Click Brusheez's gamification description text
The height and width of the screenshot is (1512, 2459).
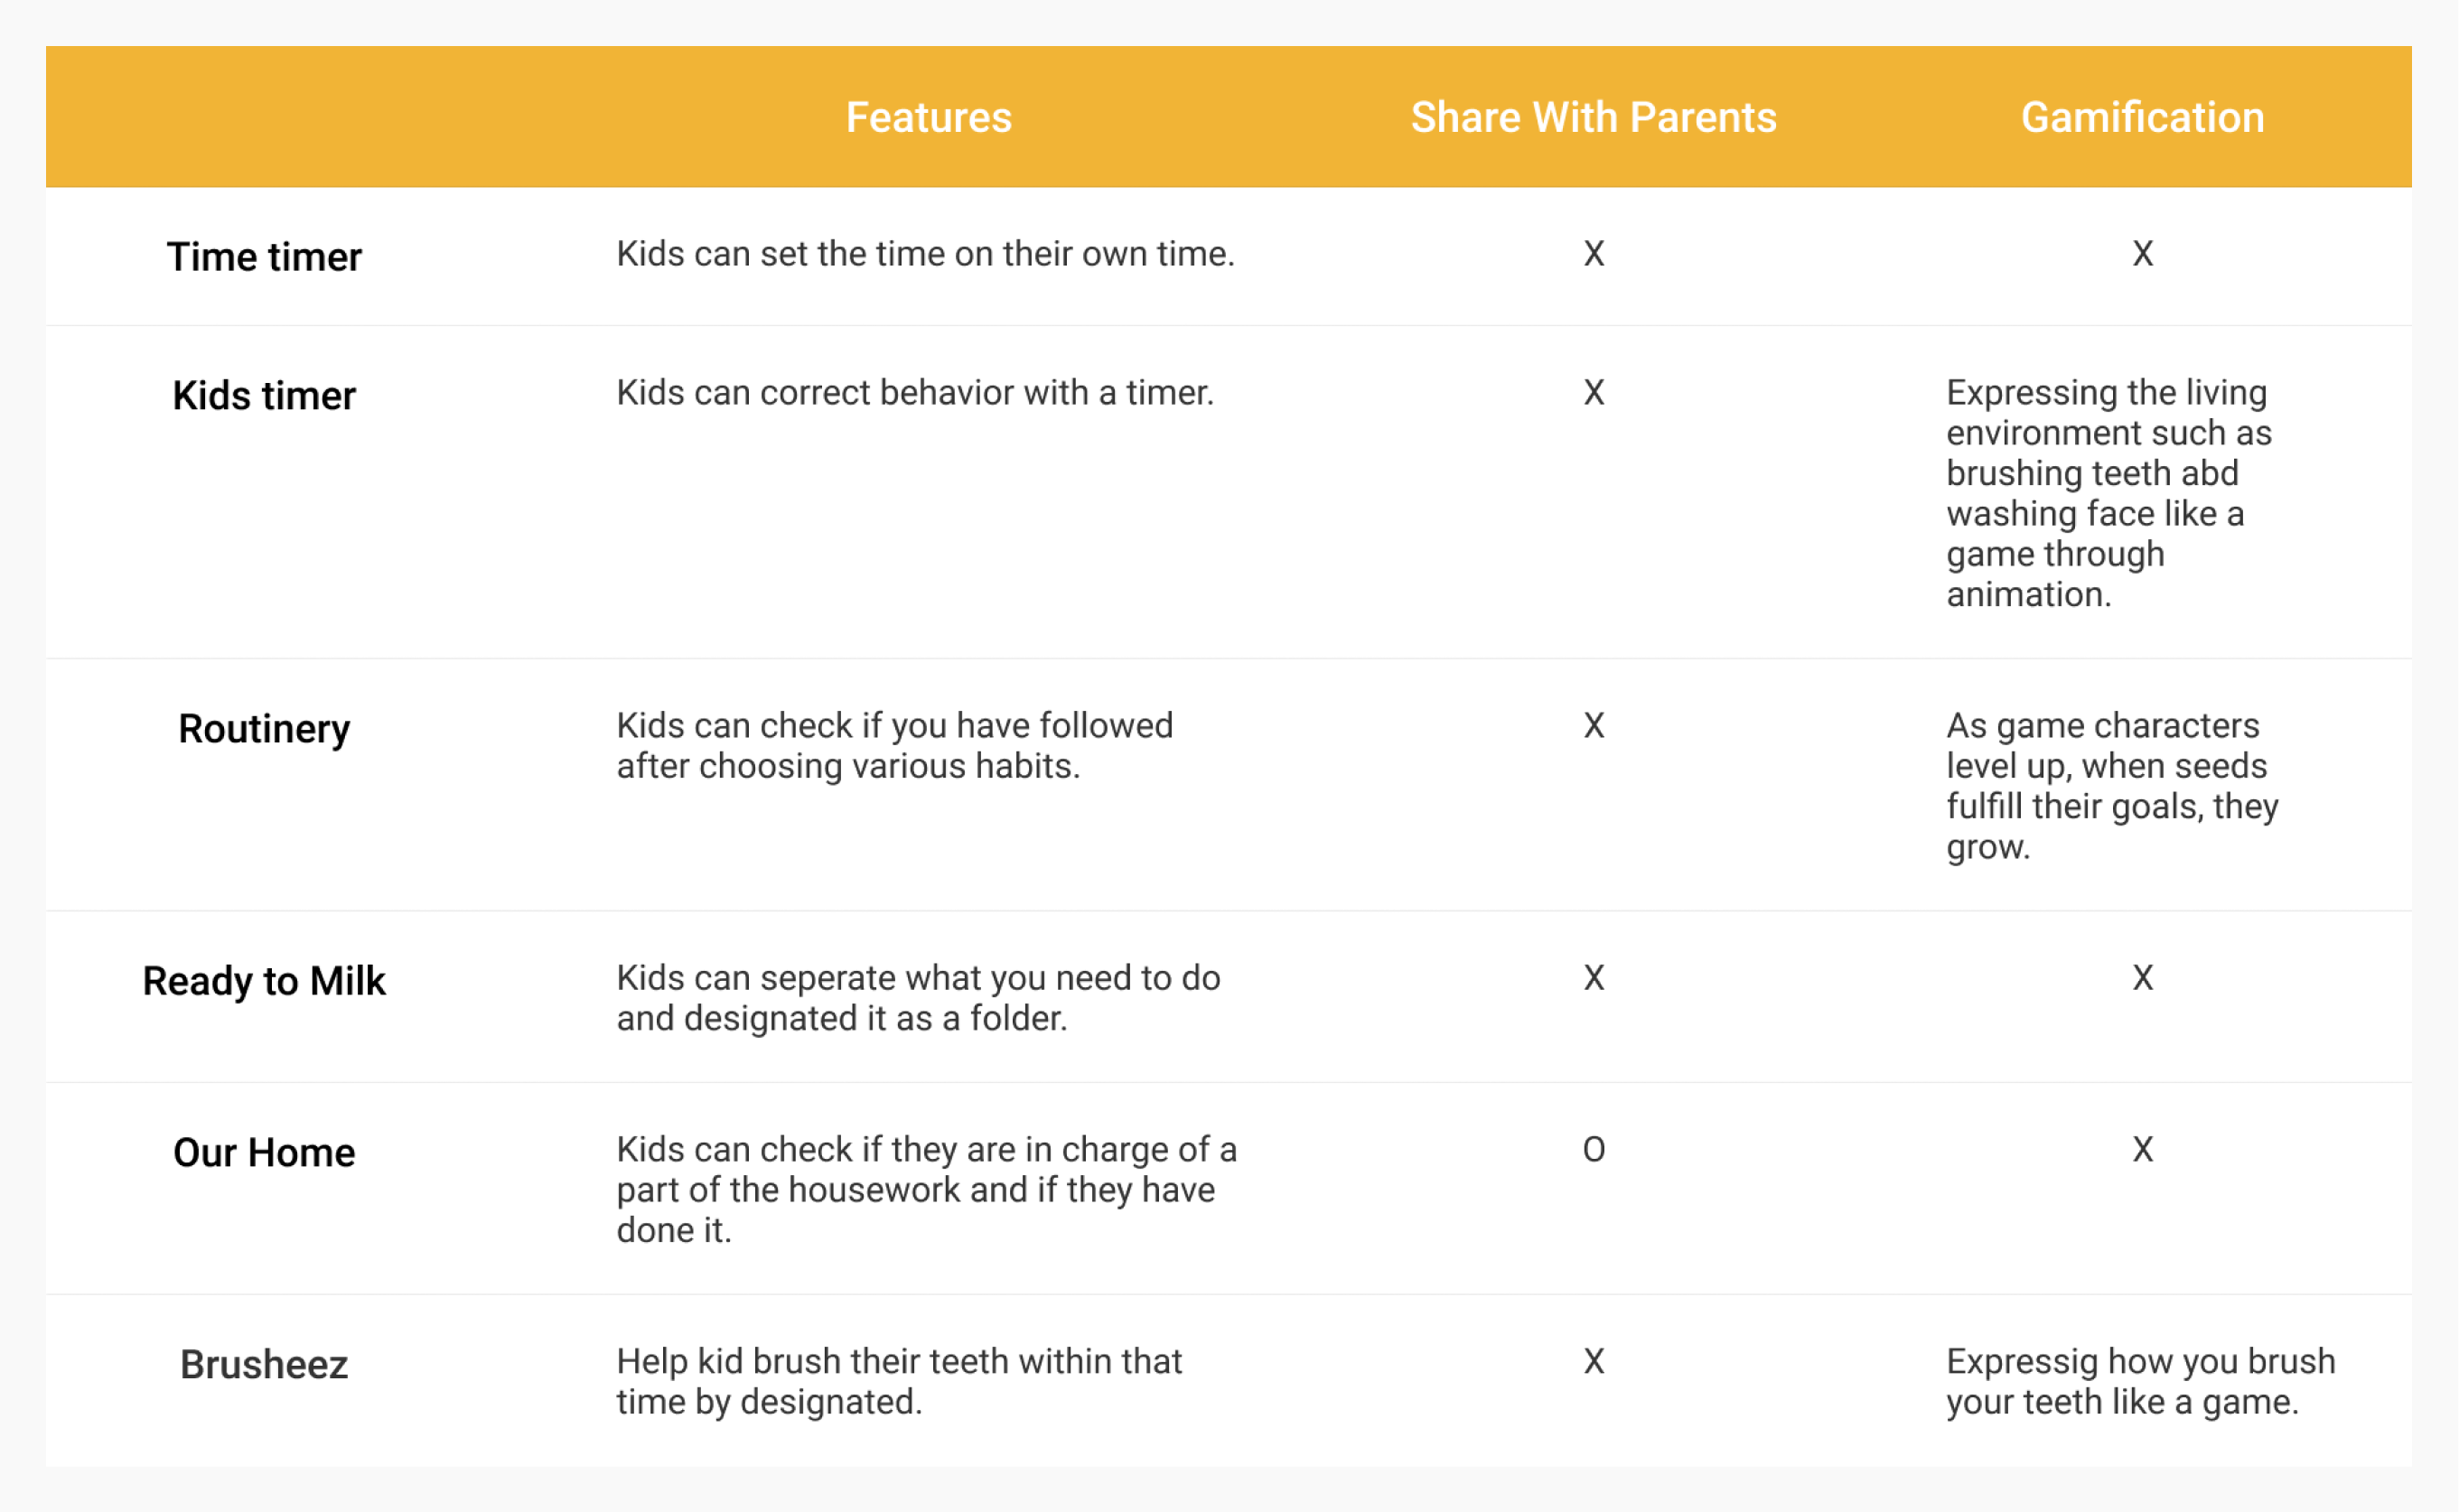click(x=2140, y=1382)
